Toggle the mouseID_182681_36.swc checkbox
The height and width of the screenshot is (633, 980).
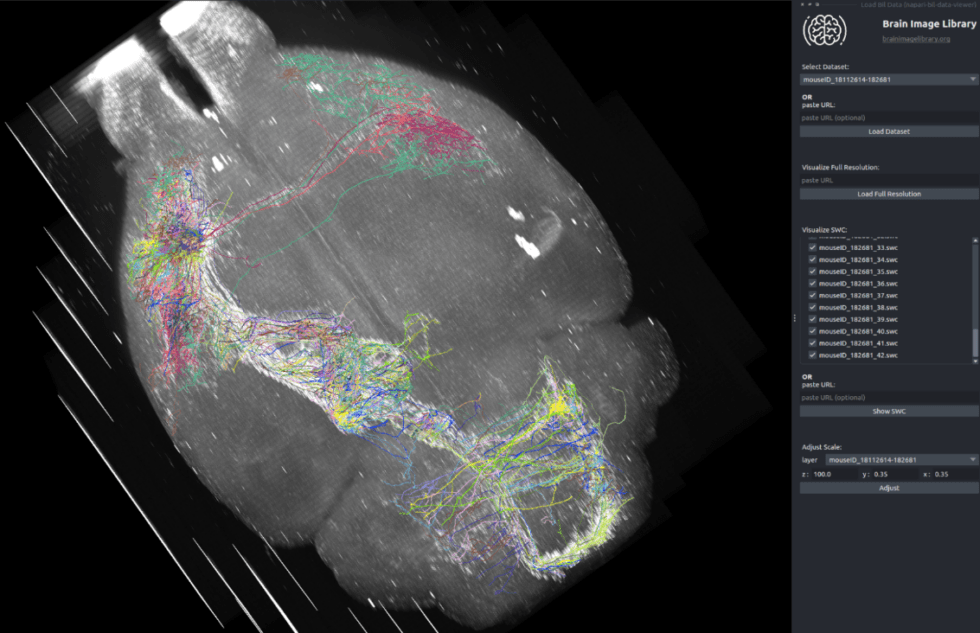coord(812,283)
